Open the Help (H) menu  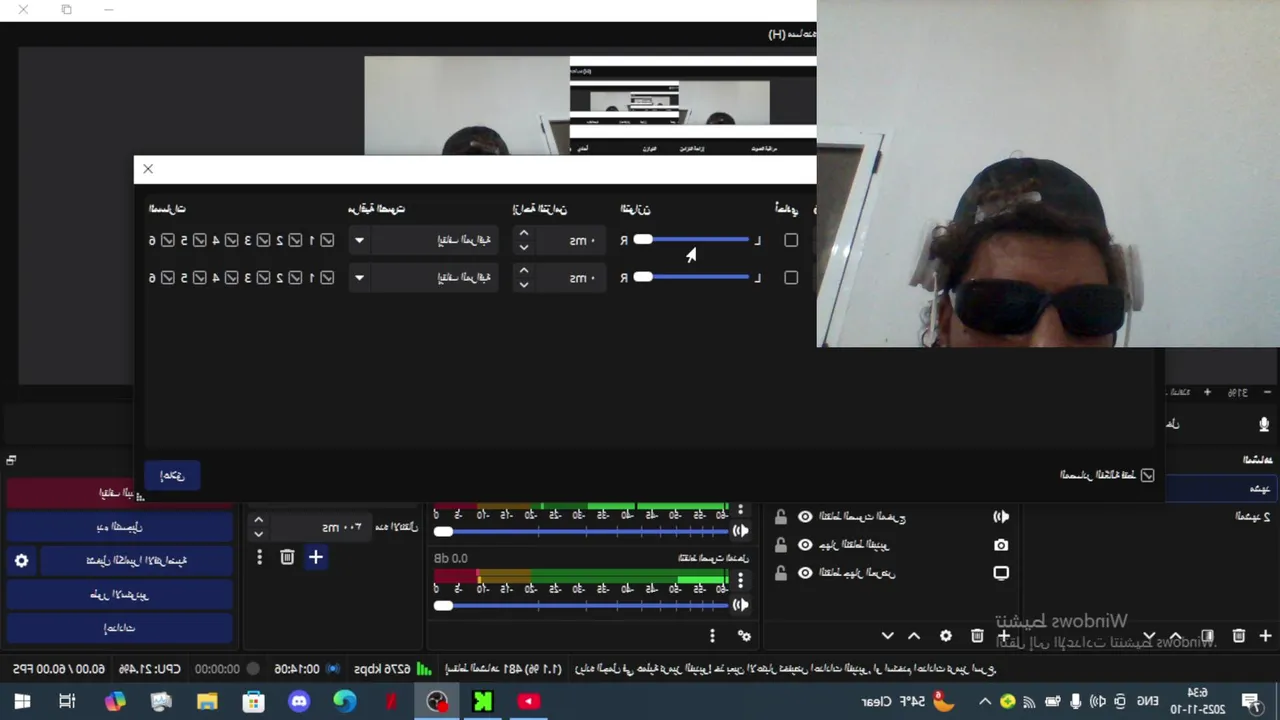coord(790,34)
